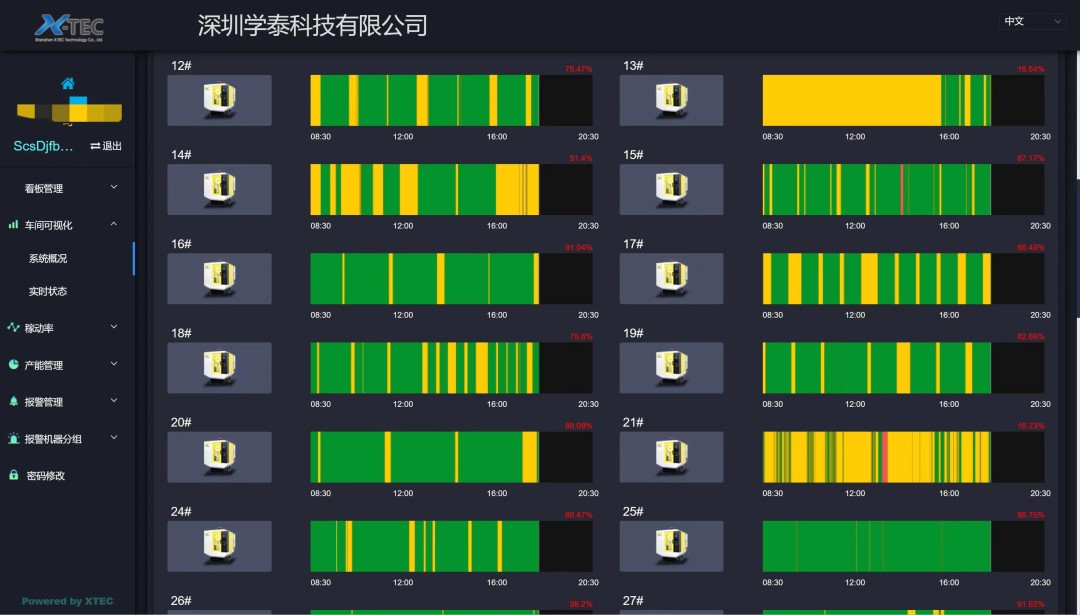Select machine 25# image

tap(671, 546)
